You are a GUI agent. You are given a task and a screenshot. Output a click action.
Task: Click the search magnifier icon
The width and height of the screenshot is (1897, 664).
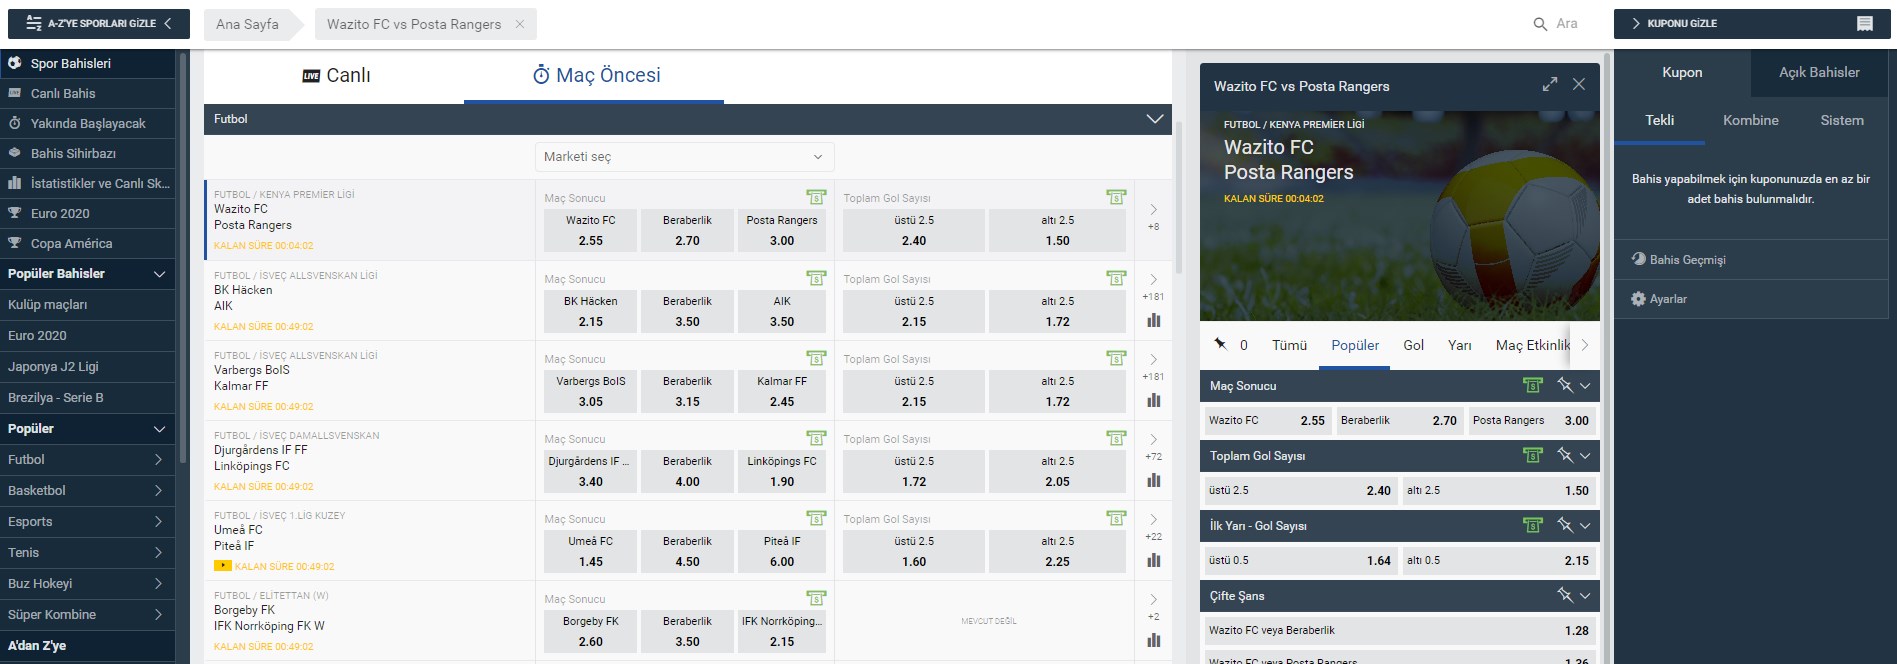pos(1540,24)
